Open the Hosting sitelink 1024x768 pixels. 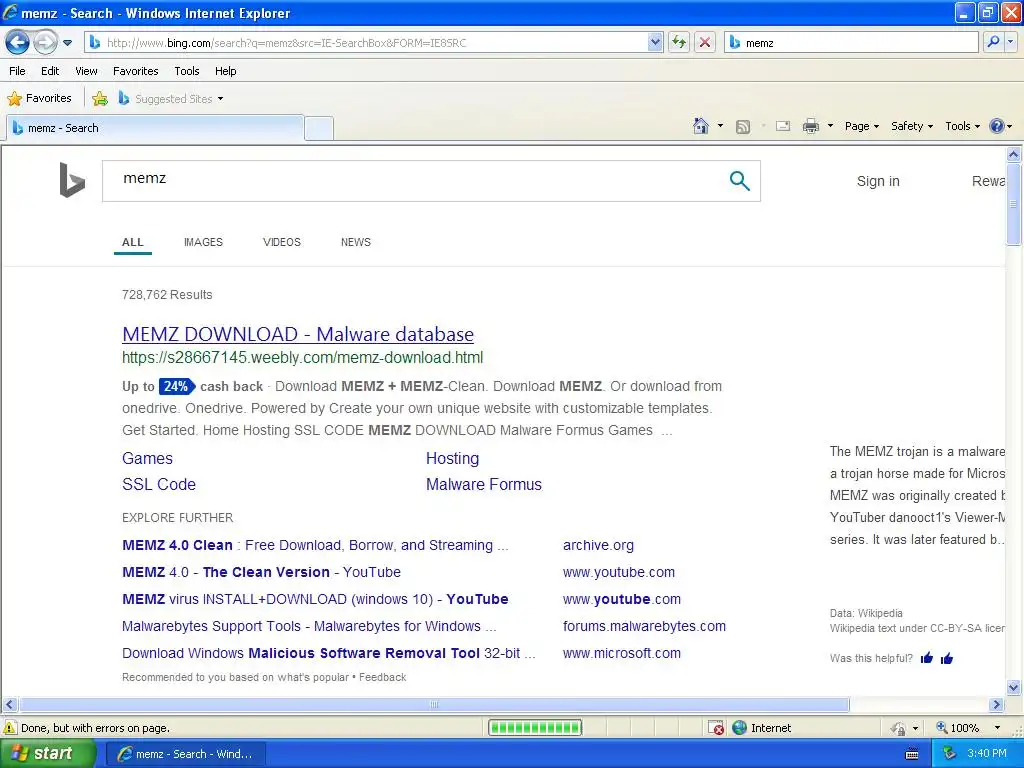coord(452,458)
